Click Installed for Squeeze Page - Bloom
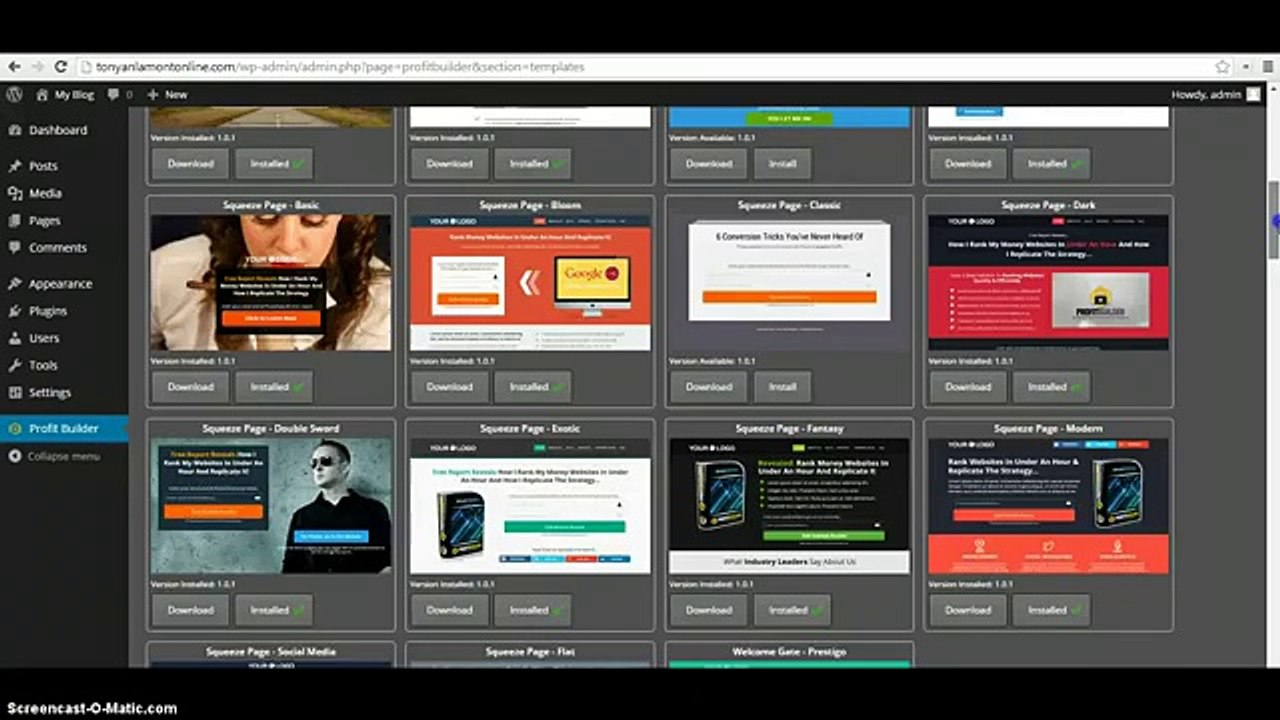 point(533,386)
